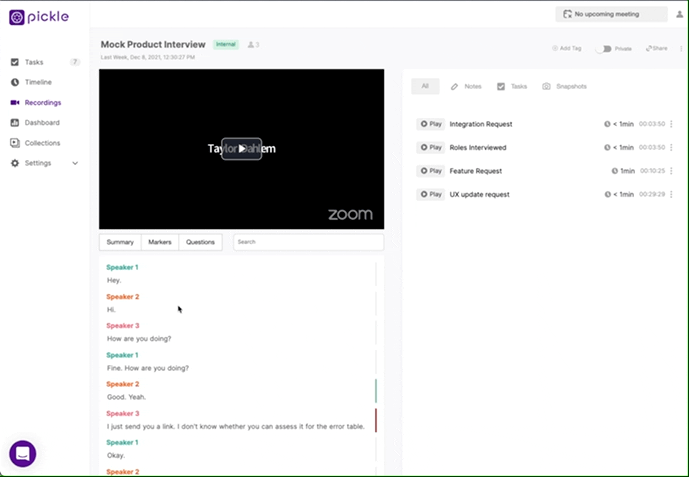Click transcript line "Good. Yeah."

(x=126, y=397)
